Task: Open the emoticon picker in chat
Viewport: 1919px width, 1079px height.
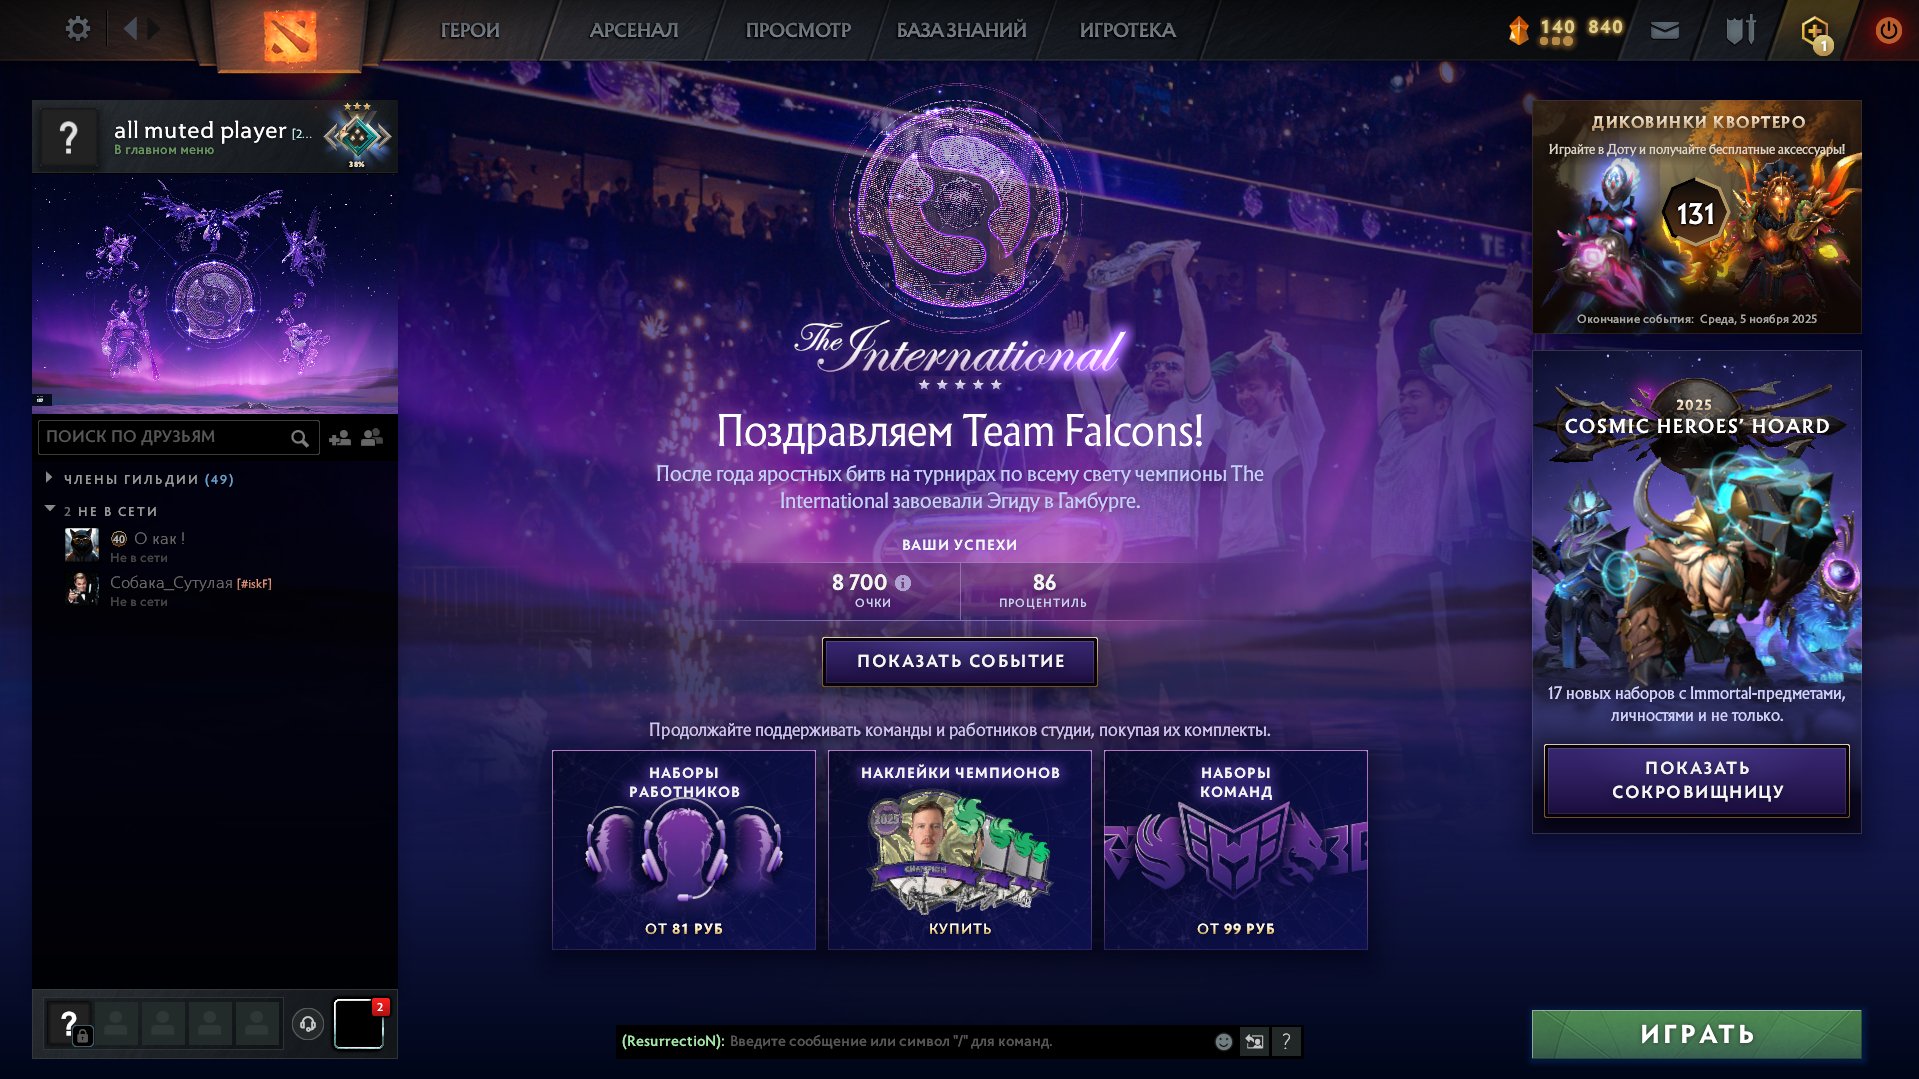Action: pos(1223,1041)
